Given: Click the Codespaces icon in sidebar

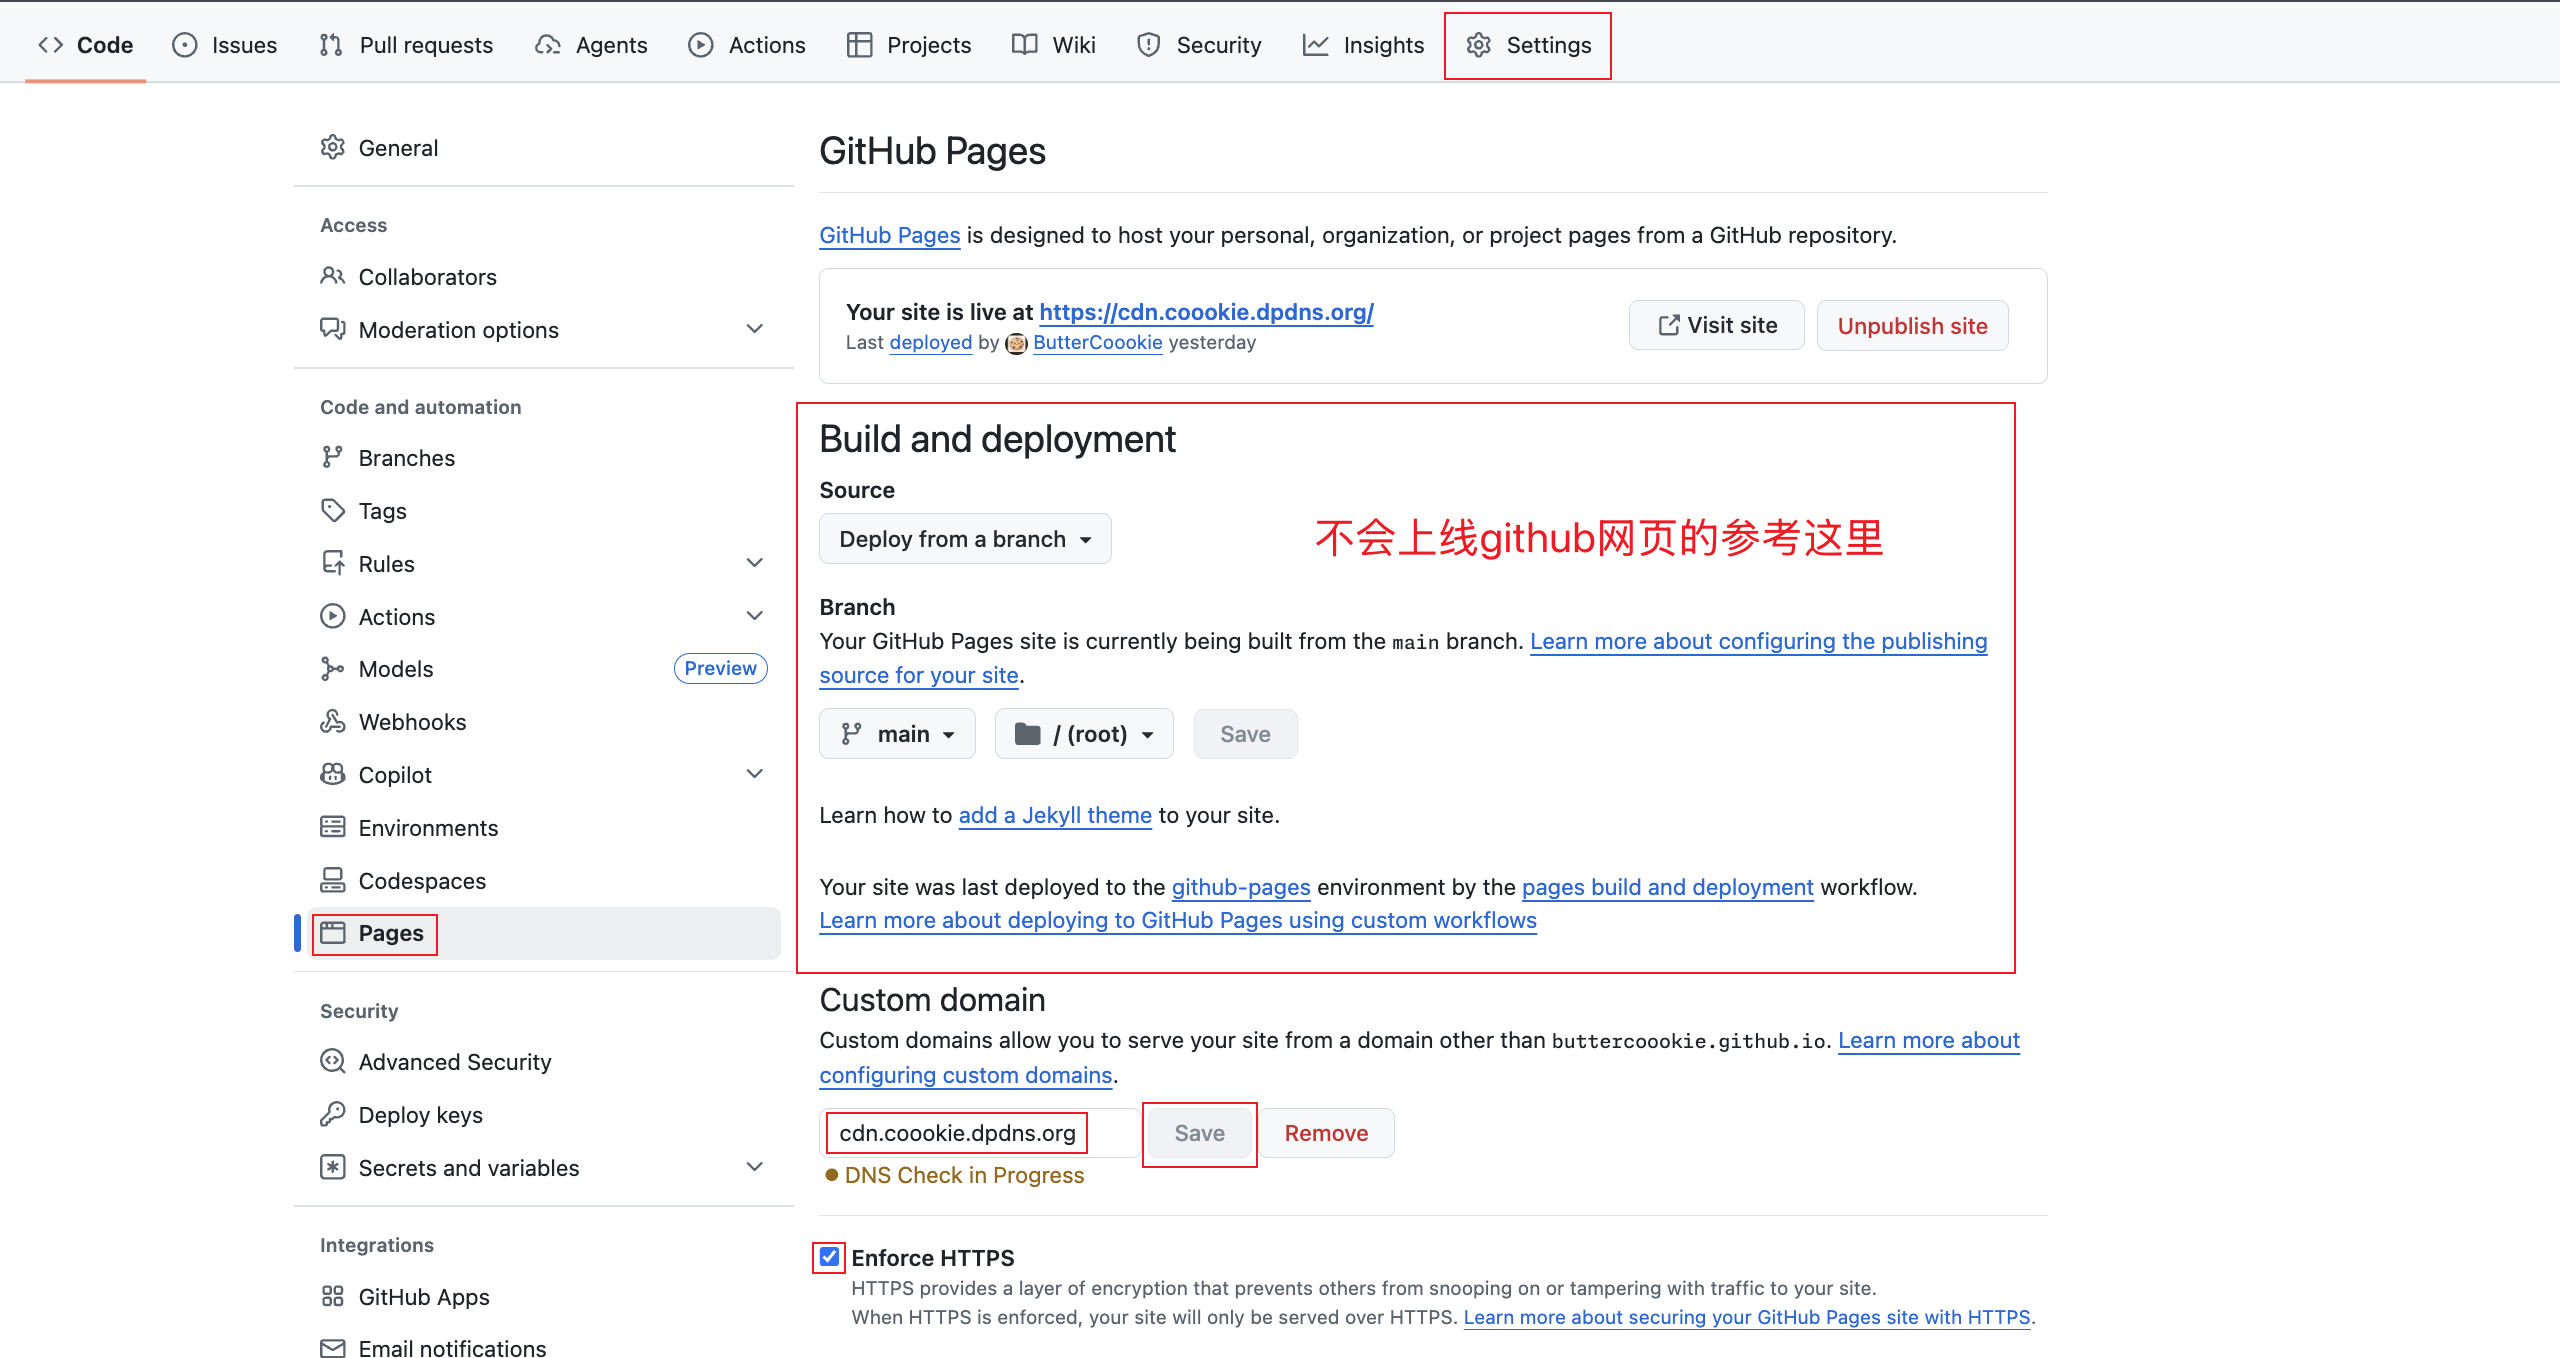Looking at the screenshot, I should pyautogui.click(x=332, y=881).
